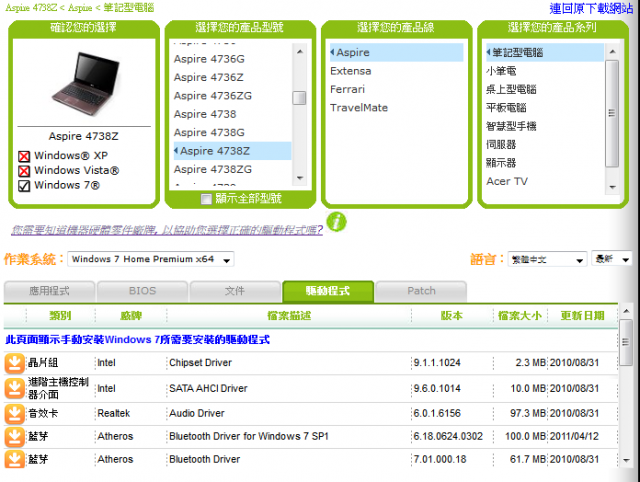Click driver table scroll-down arrow
Viewport: 640px width, 482px height.
tap(626, 460)
